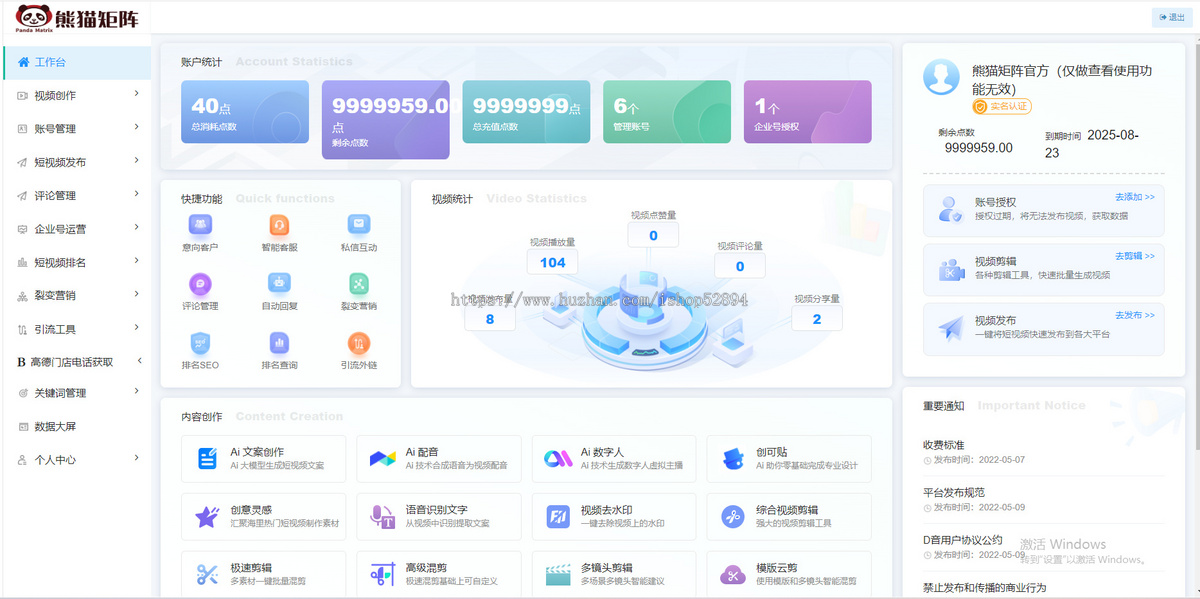Click the user avatar icon
This screenshot has height=599, width=1200.
(941, 77)
